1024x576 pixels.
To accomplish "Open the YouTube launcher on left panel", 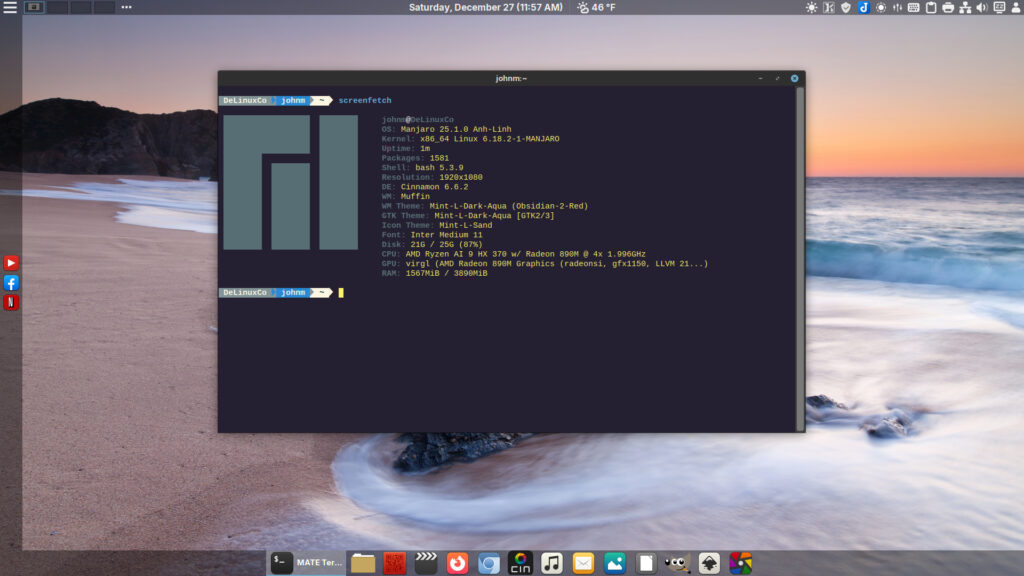I will coord(11,263).
